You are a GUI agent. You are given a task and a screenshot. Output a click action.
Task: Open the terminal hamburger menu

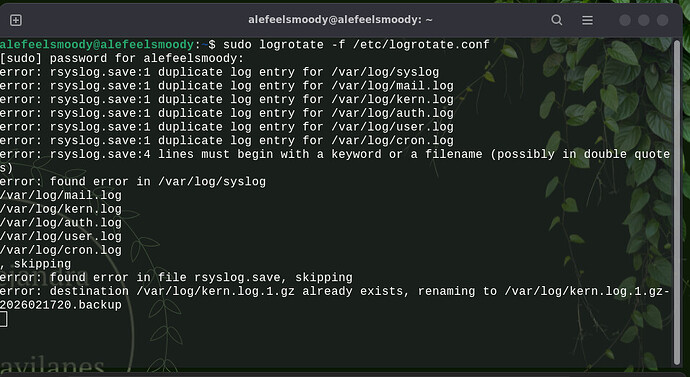pos(587,20)
